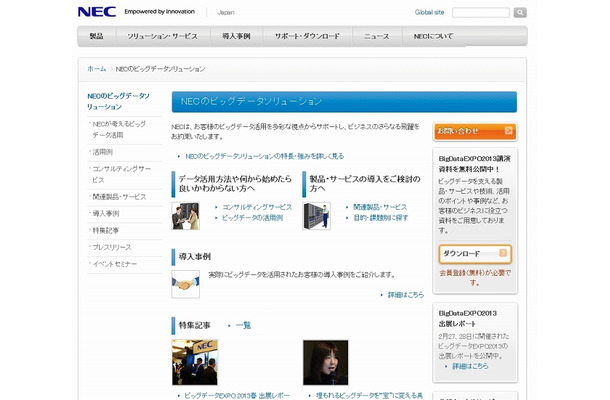Click 導入事例 section heading

(x=195, y=257)
